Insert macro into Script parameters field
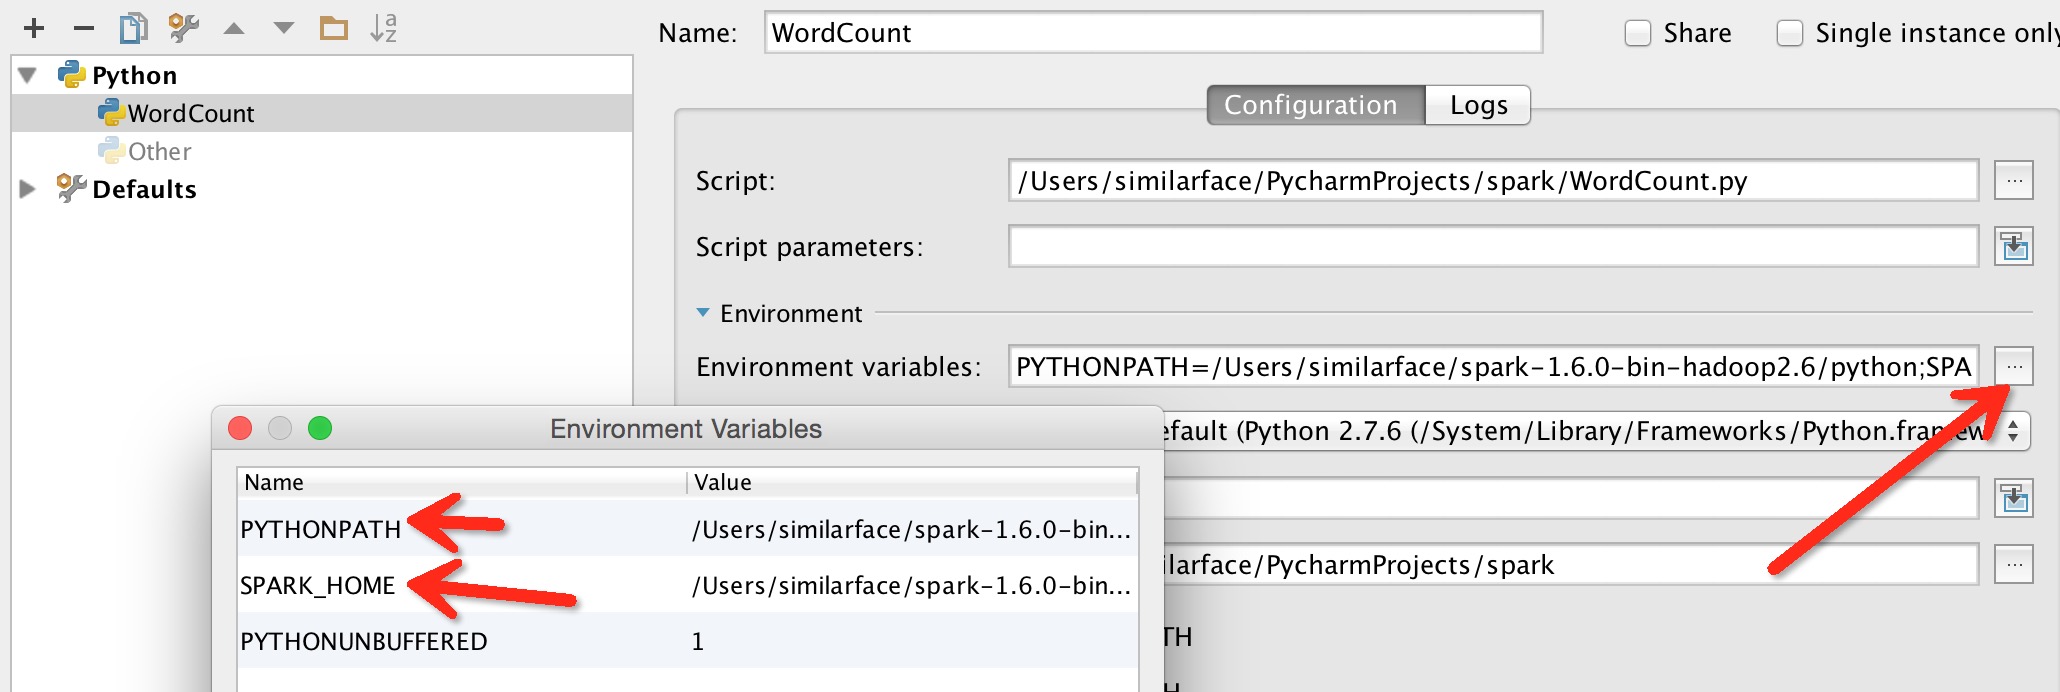Screen dimensions: 2060x692 [2014, 246]
